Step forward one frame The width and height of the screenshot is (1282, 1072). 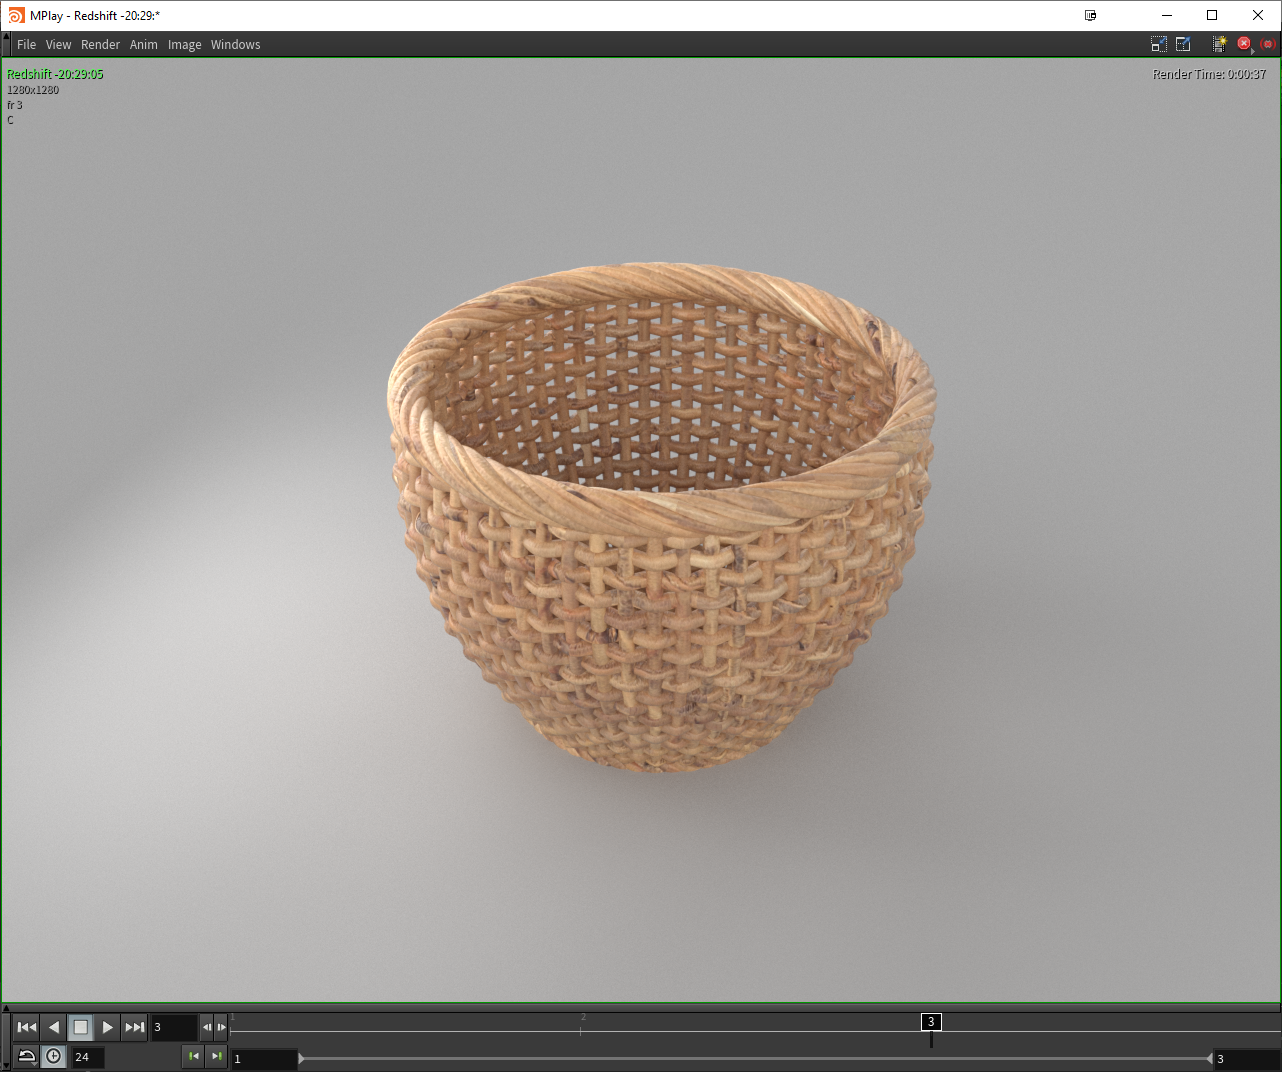pos(221,1027)
